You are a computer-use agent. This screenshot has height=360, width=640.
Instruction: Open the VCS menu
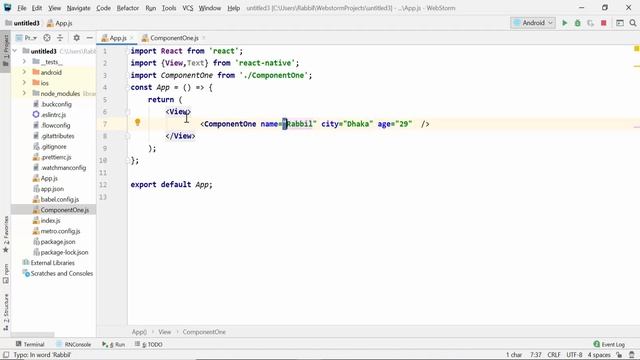click(188, 8)
